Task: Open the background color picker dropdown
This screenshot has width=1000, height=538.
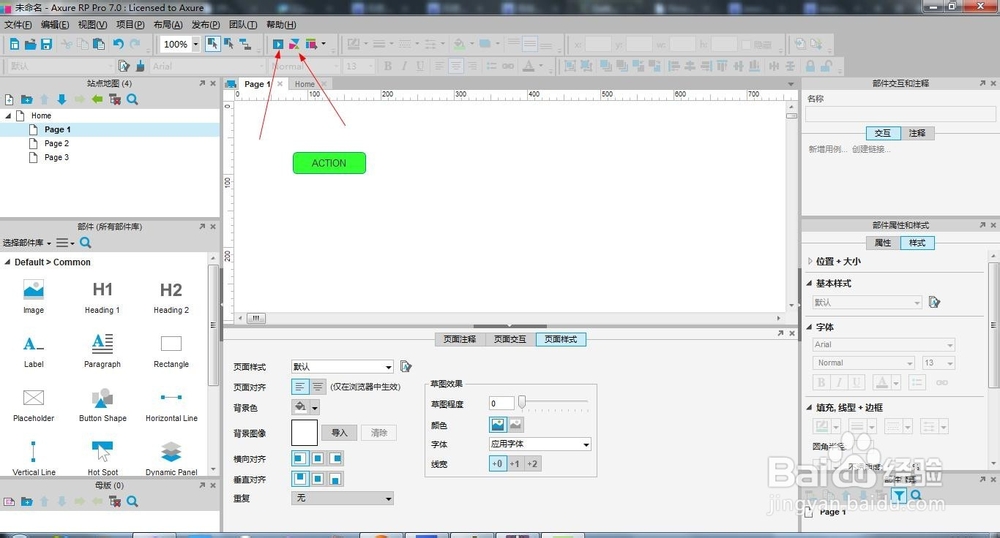Action: coord(314,407)
